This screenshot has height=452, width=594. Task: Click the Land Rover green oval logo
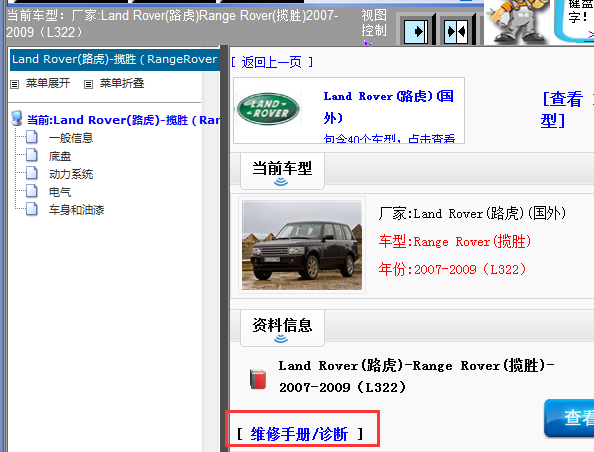tap(268, 109)
